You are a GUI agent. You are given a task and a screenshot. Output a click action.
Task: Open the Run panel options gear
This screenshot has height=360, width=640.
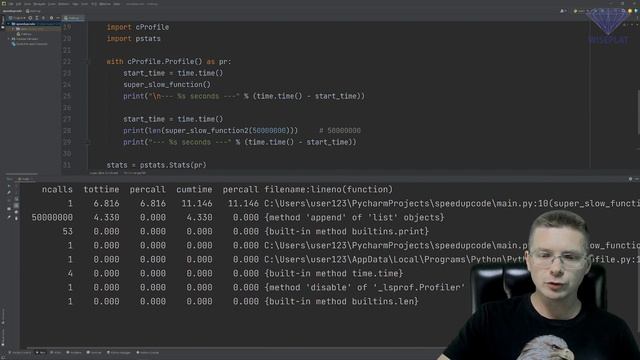pos(630,179)
